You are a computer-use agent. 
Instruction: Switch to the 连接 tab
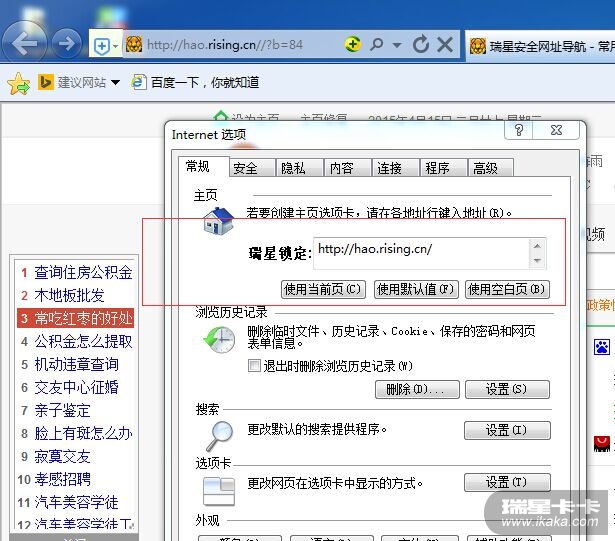click(396, 168)
